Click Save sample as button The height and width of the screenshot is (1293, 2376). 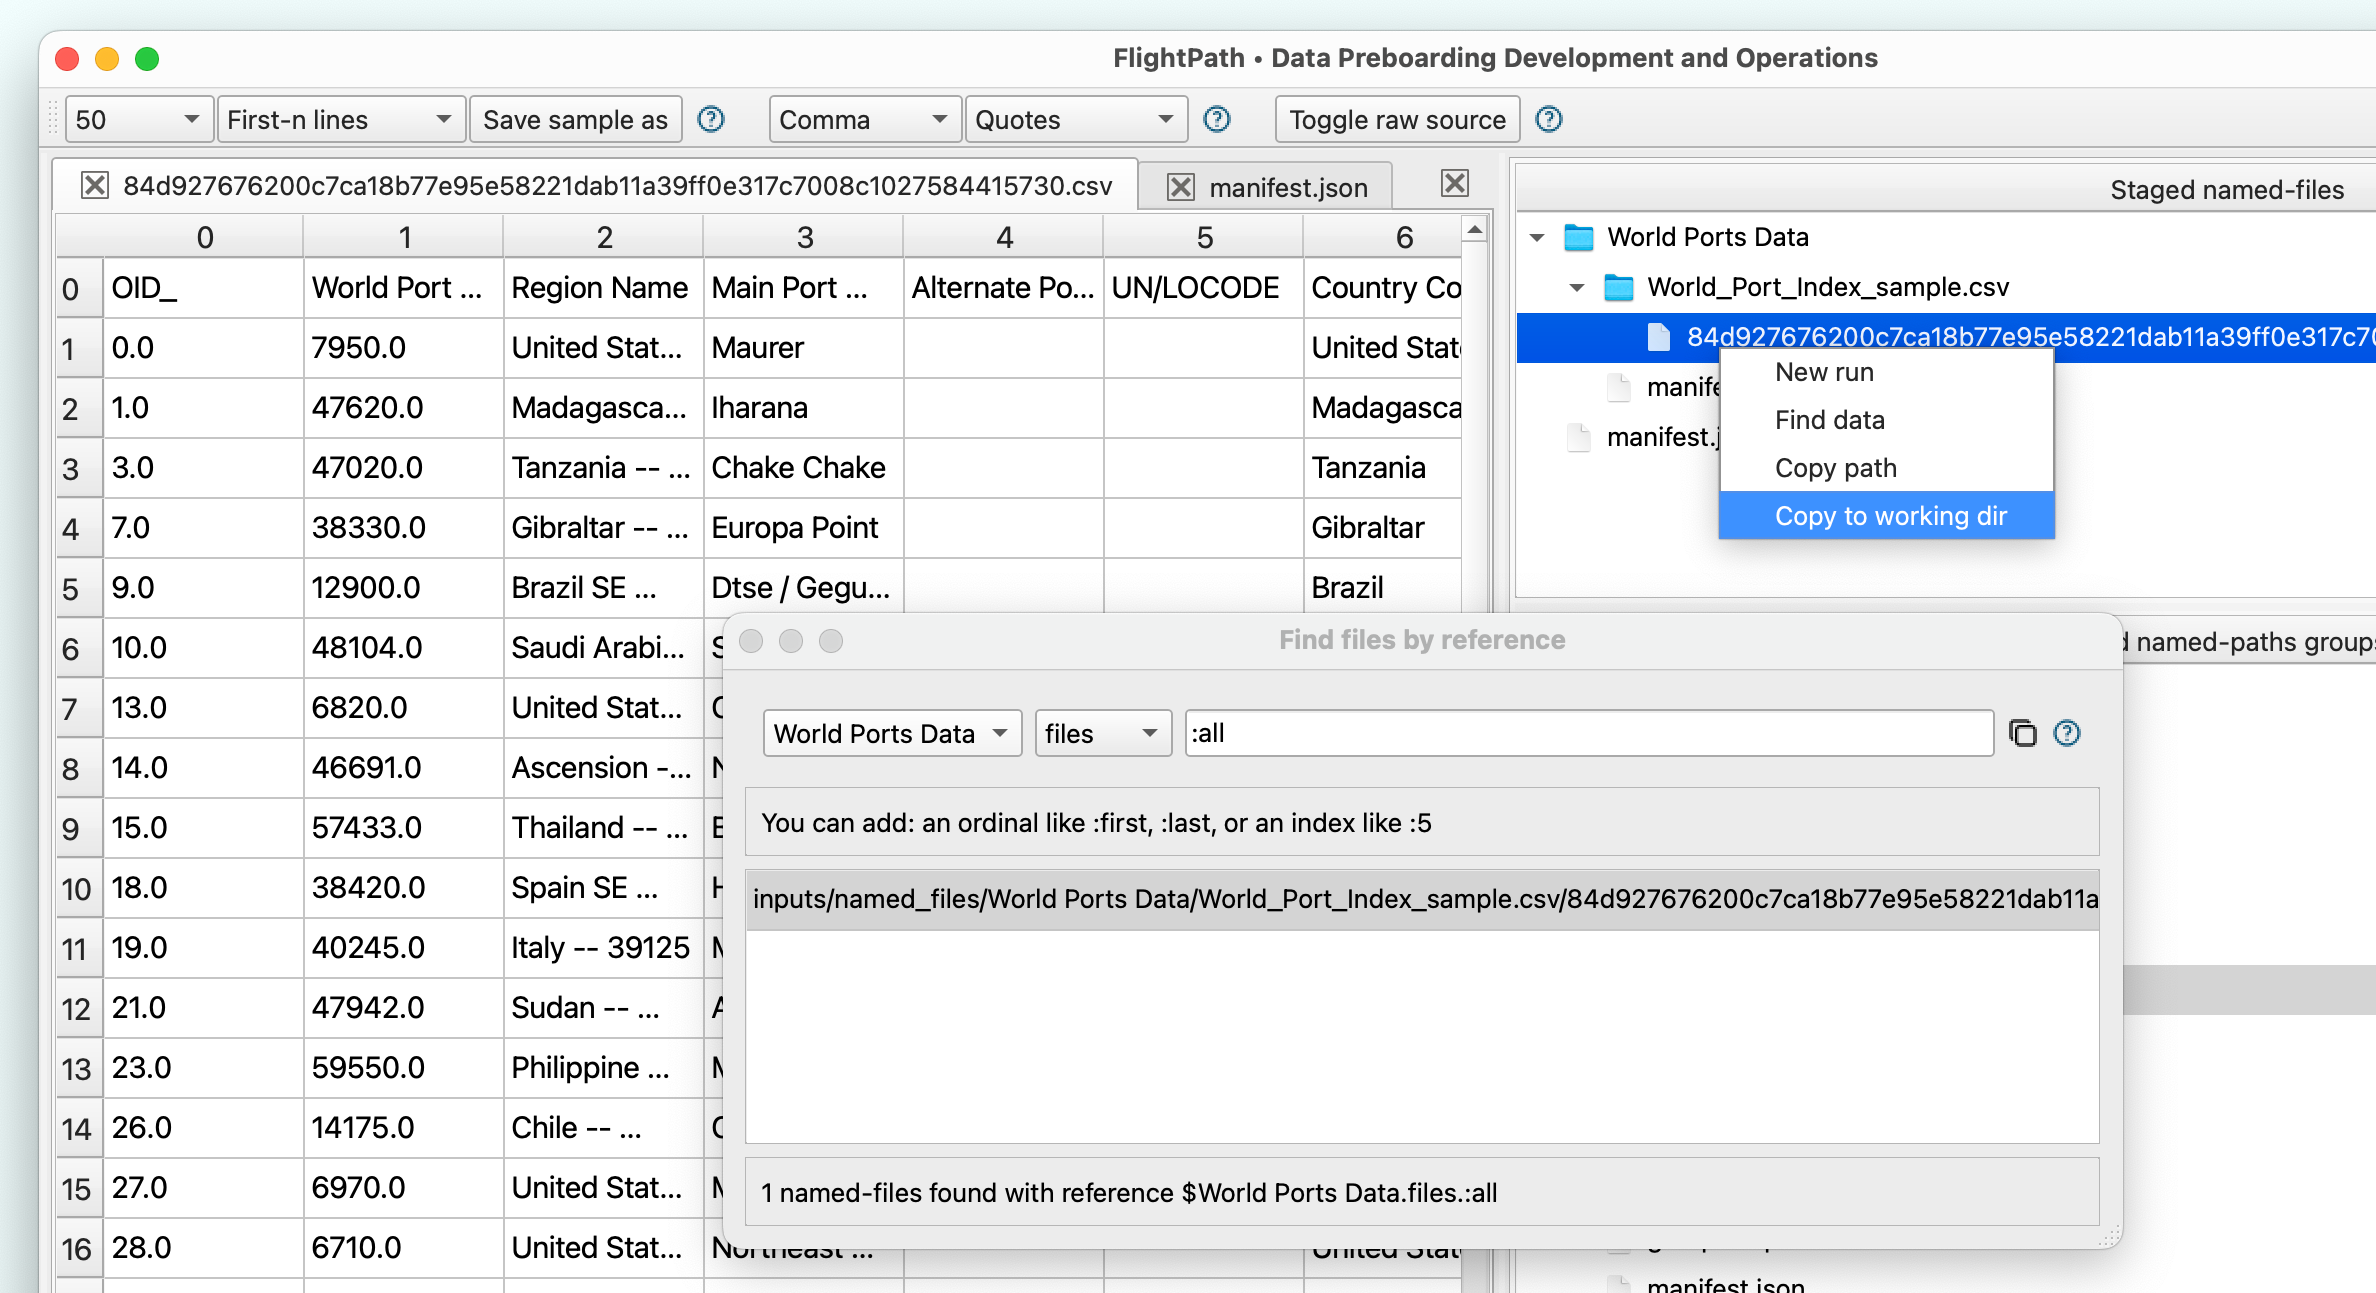pos(575,120)
